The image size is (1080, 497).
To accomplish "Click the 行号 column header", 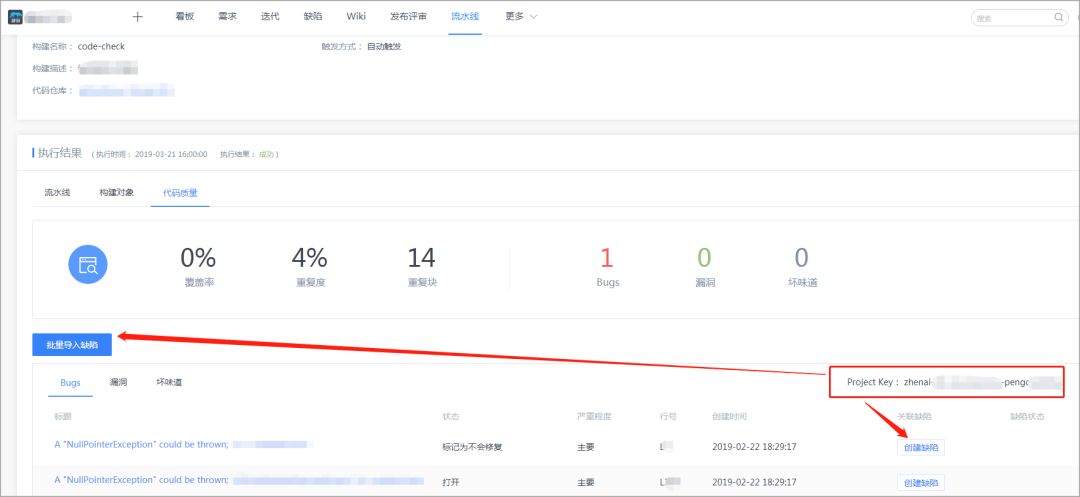I will (x=667, y=417).
